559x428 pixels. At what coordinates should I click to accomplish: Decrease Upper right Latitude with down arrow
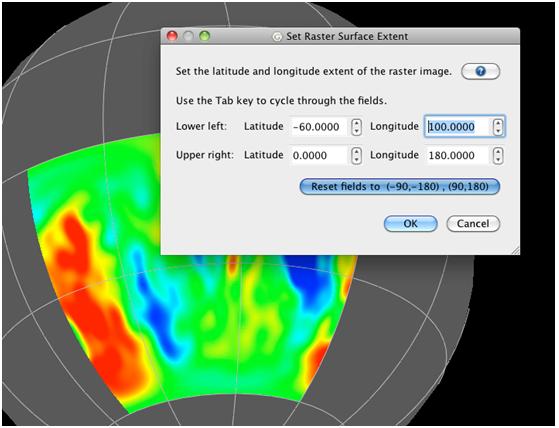356,160
